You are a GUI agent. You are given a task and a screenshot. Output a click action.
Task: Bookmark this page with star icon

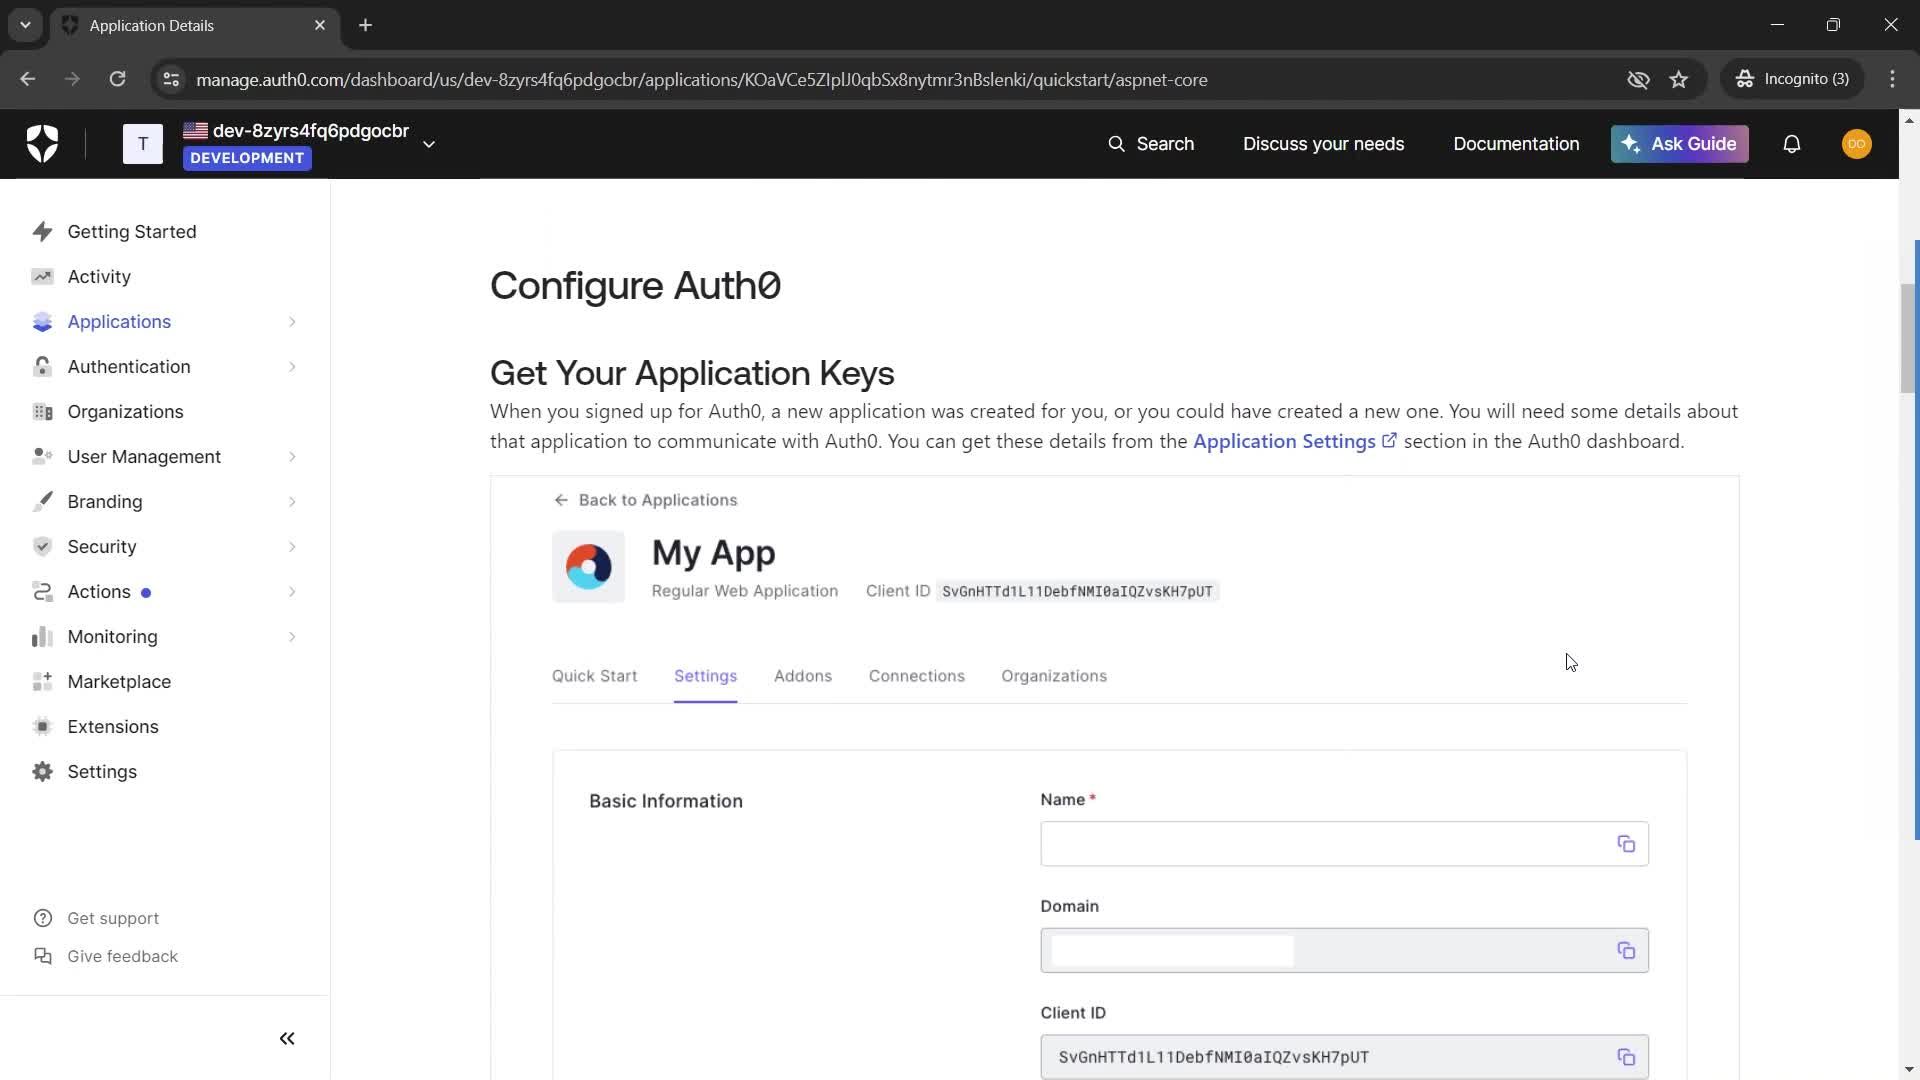click(1679, 80)
